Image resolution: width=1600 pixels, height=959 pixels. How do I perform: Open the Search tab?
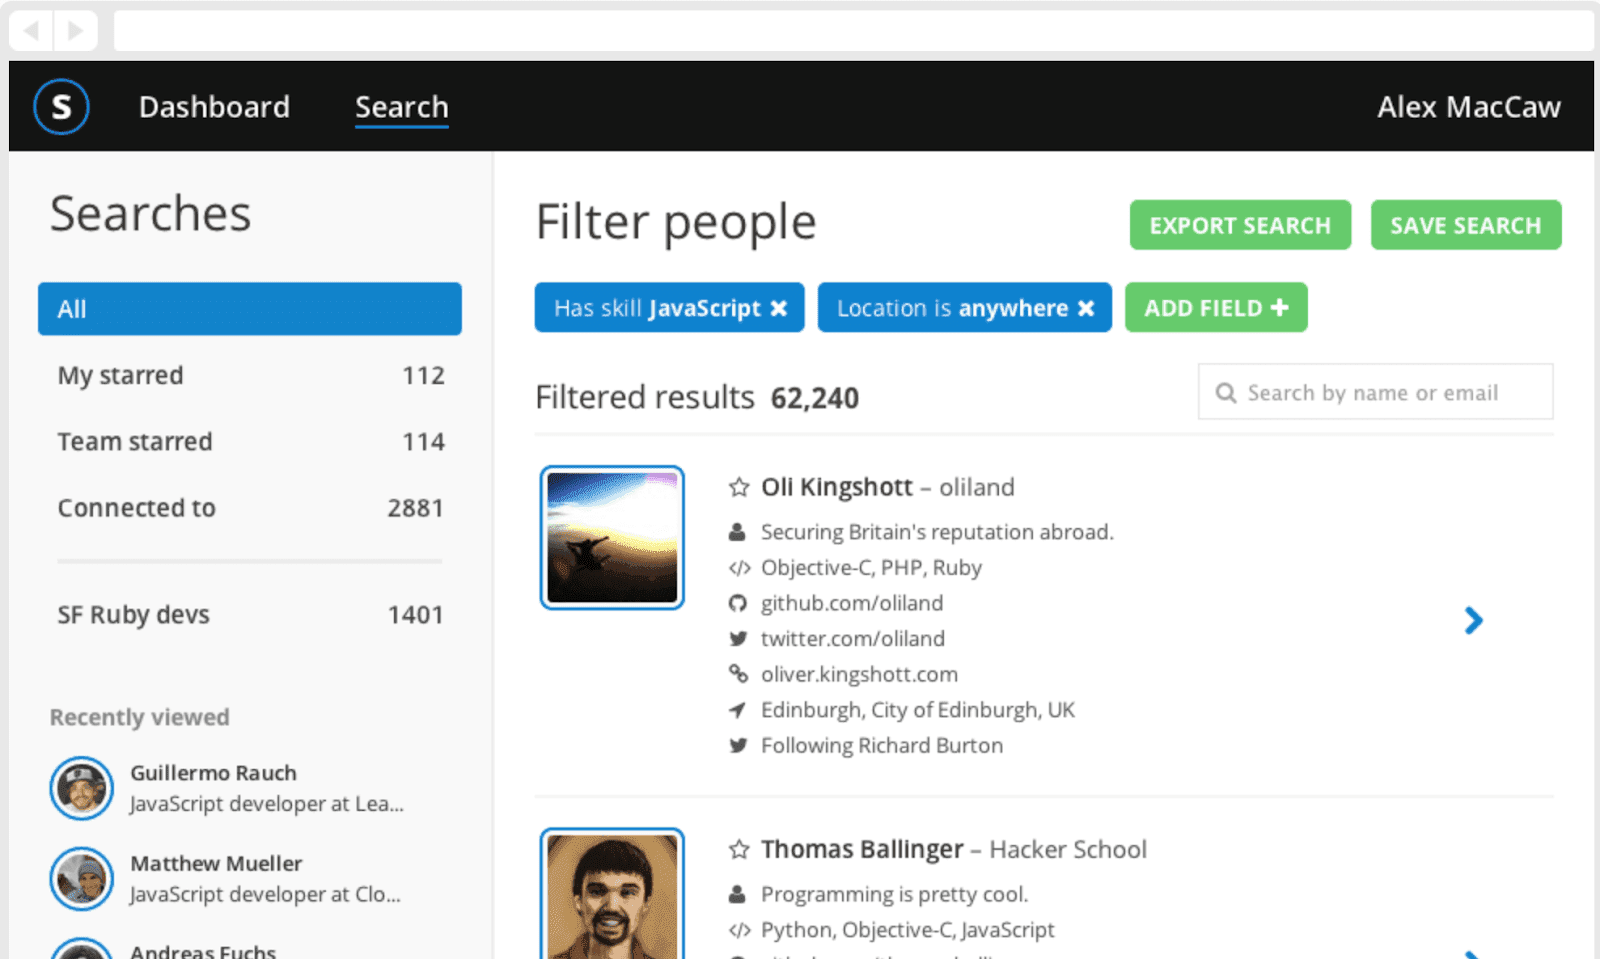401,107
